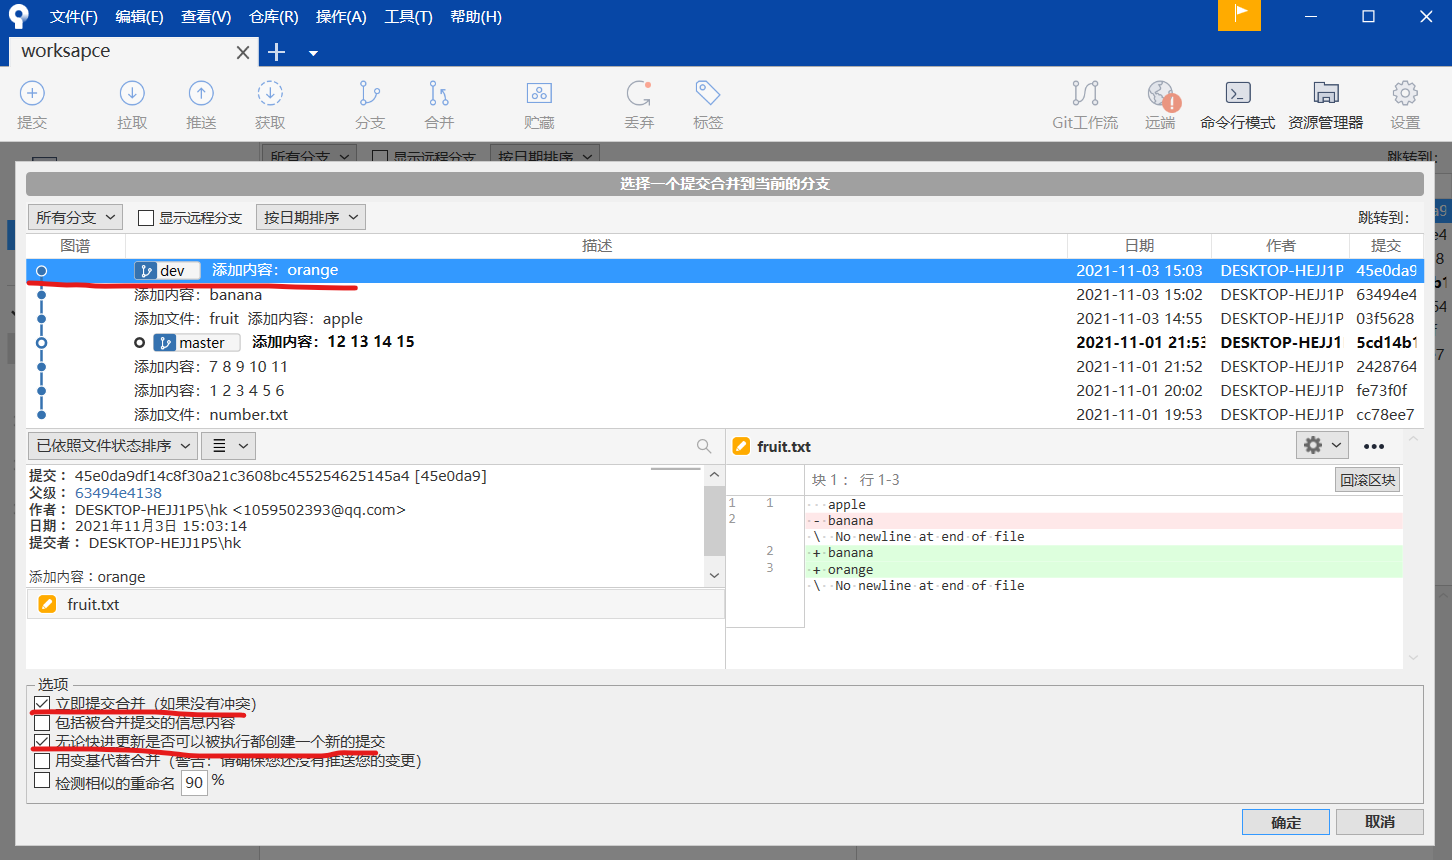Click the 取消 button
Screen dimensions: 1452x860
coord(1380,822)
